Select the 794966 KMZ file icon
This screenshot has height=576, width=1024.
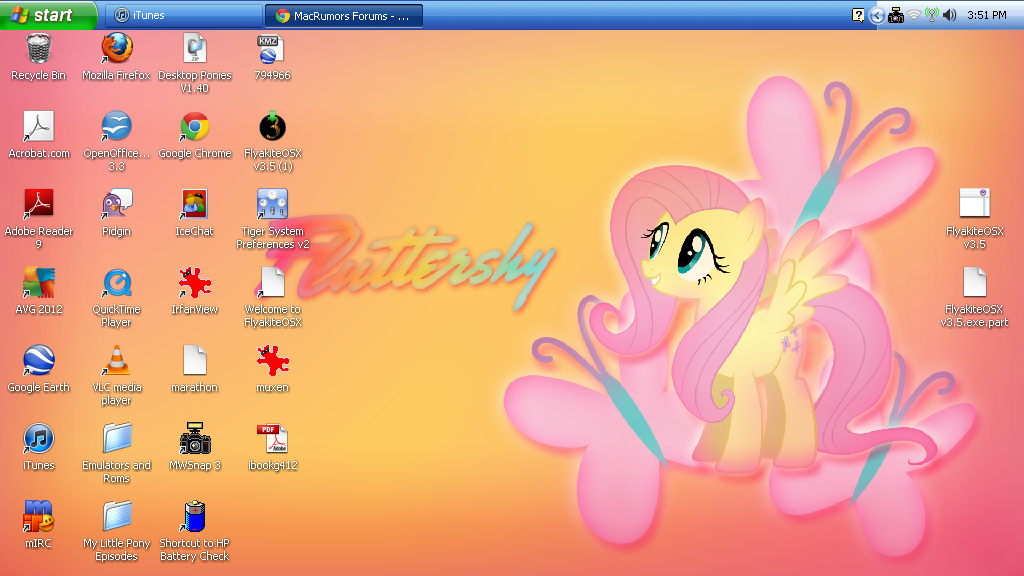click(272, 49)
